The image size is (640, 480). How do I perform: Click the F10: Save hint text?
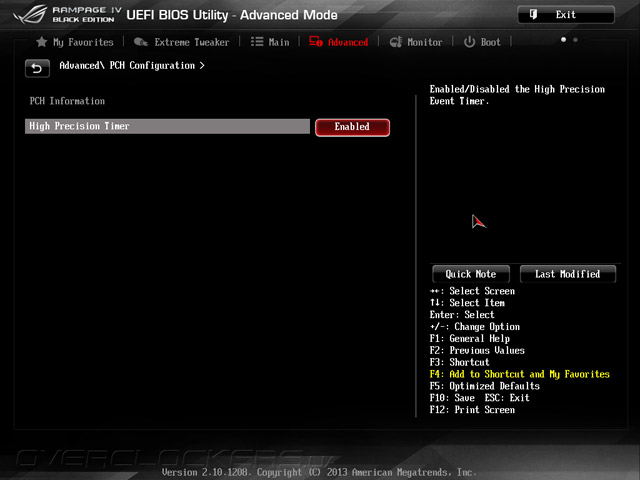(452, 398)
